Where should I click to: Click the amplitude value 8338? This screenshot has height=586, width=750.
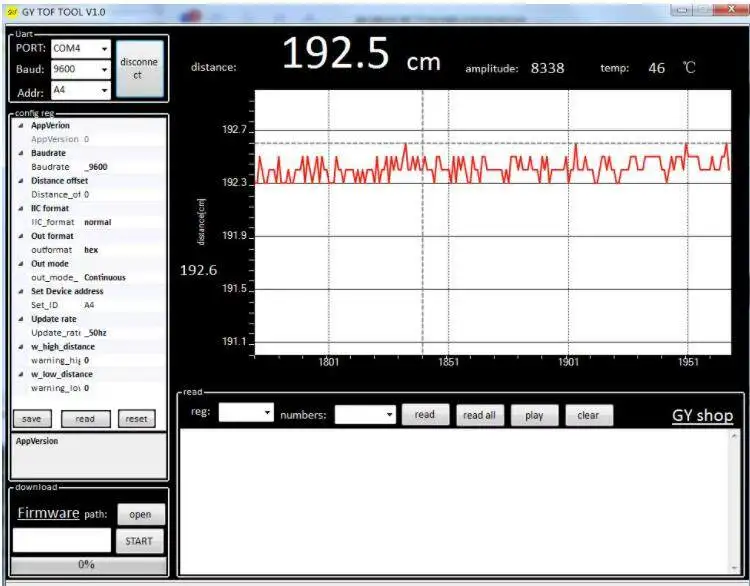[547, 68]
